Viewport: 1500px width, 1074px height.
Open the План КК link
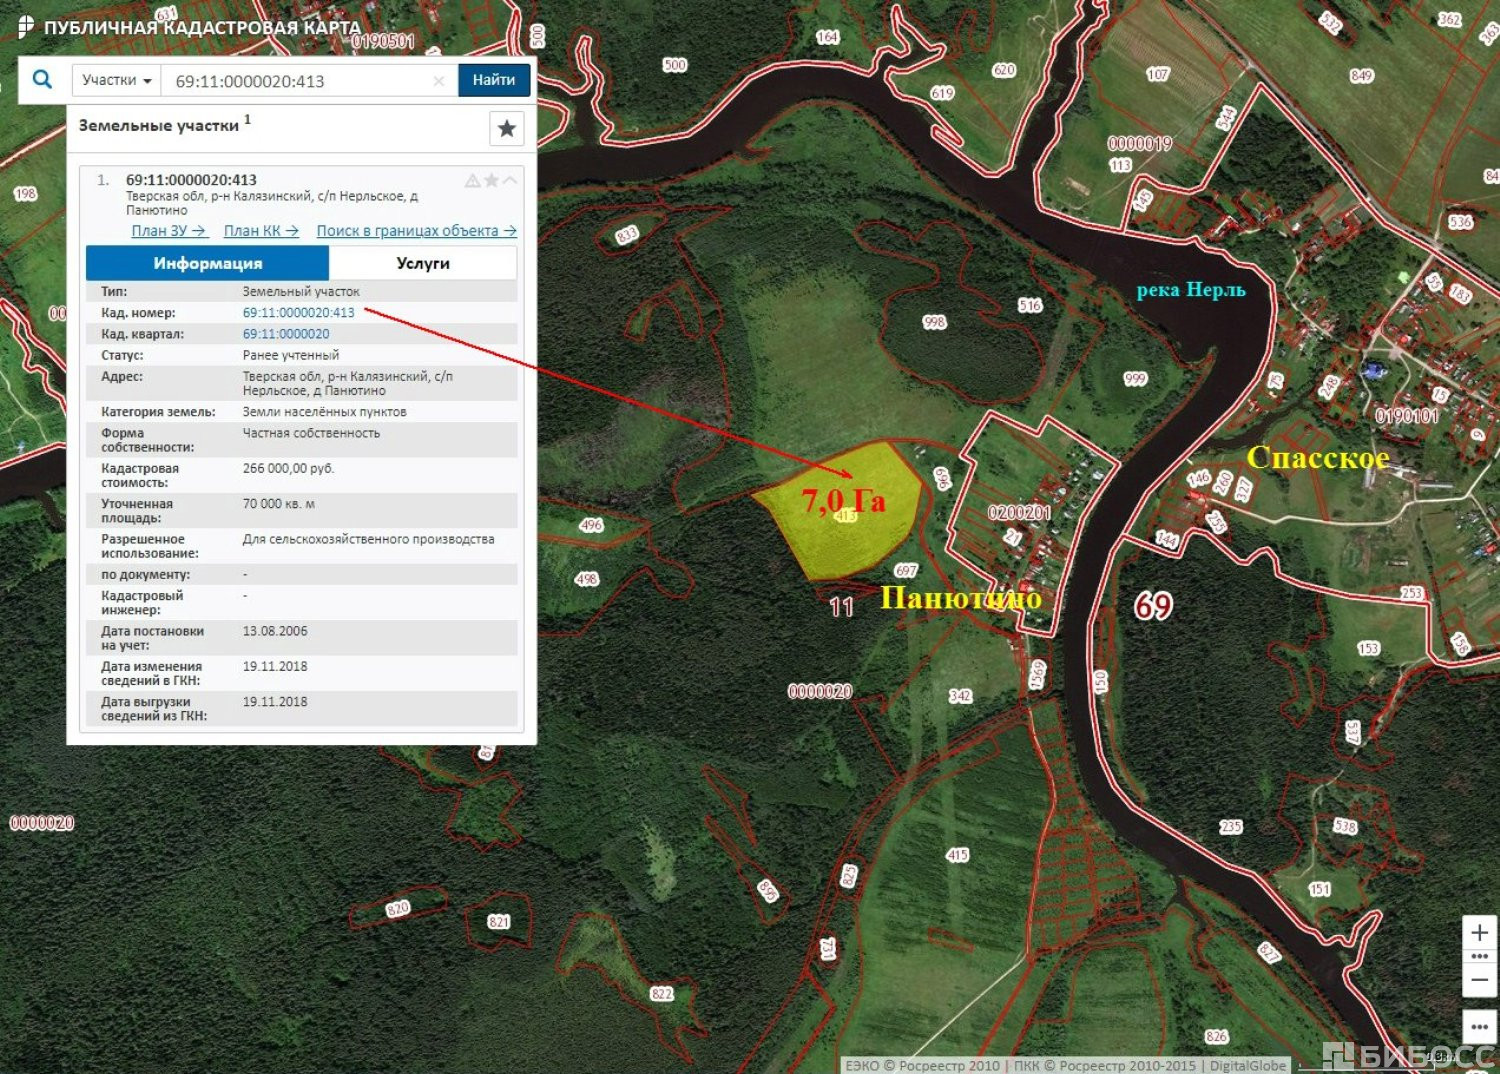click(261, 231)
